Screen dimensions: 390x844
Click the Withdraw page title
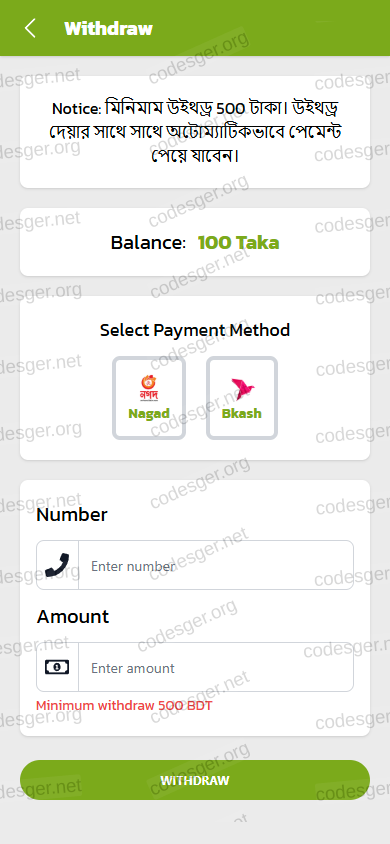[109, 29]
